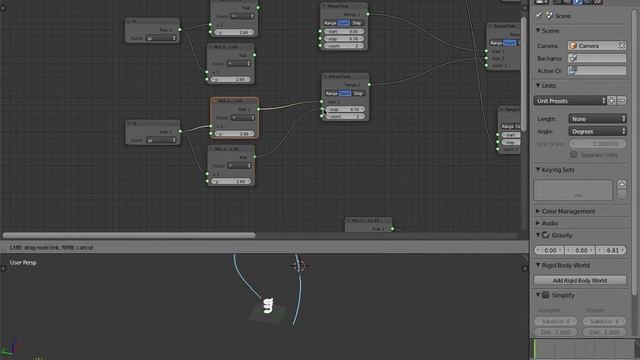Image resolution: width=640 pixels, height=360 pixels.
Task: Open function dropdown on the bottommost Math node
Action: [x=239, y=165]
